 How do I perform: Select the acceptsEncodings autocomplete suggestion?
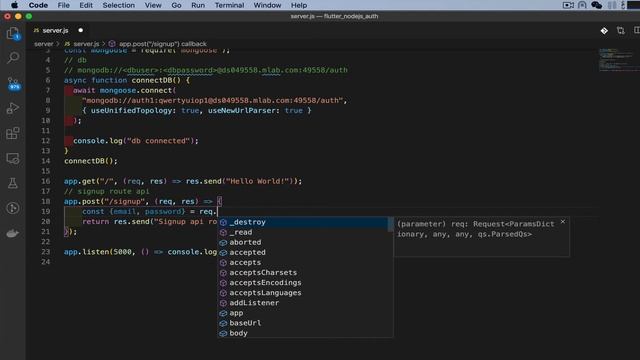(305, 283)
